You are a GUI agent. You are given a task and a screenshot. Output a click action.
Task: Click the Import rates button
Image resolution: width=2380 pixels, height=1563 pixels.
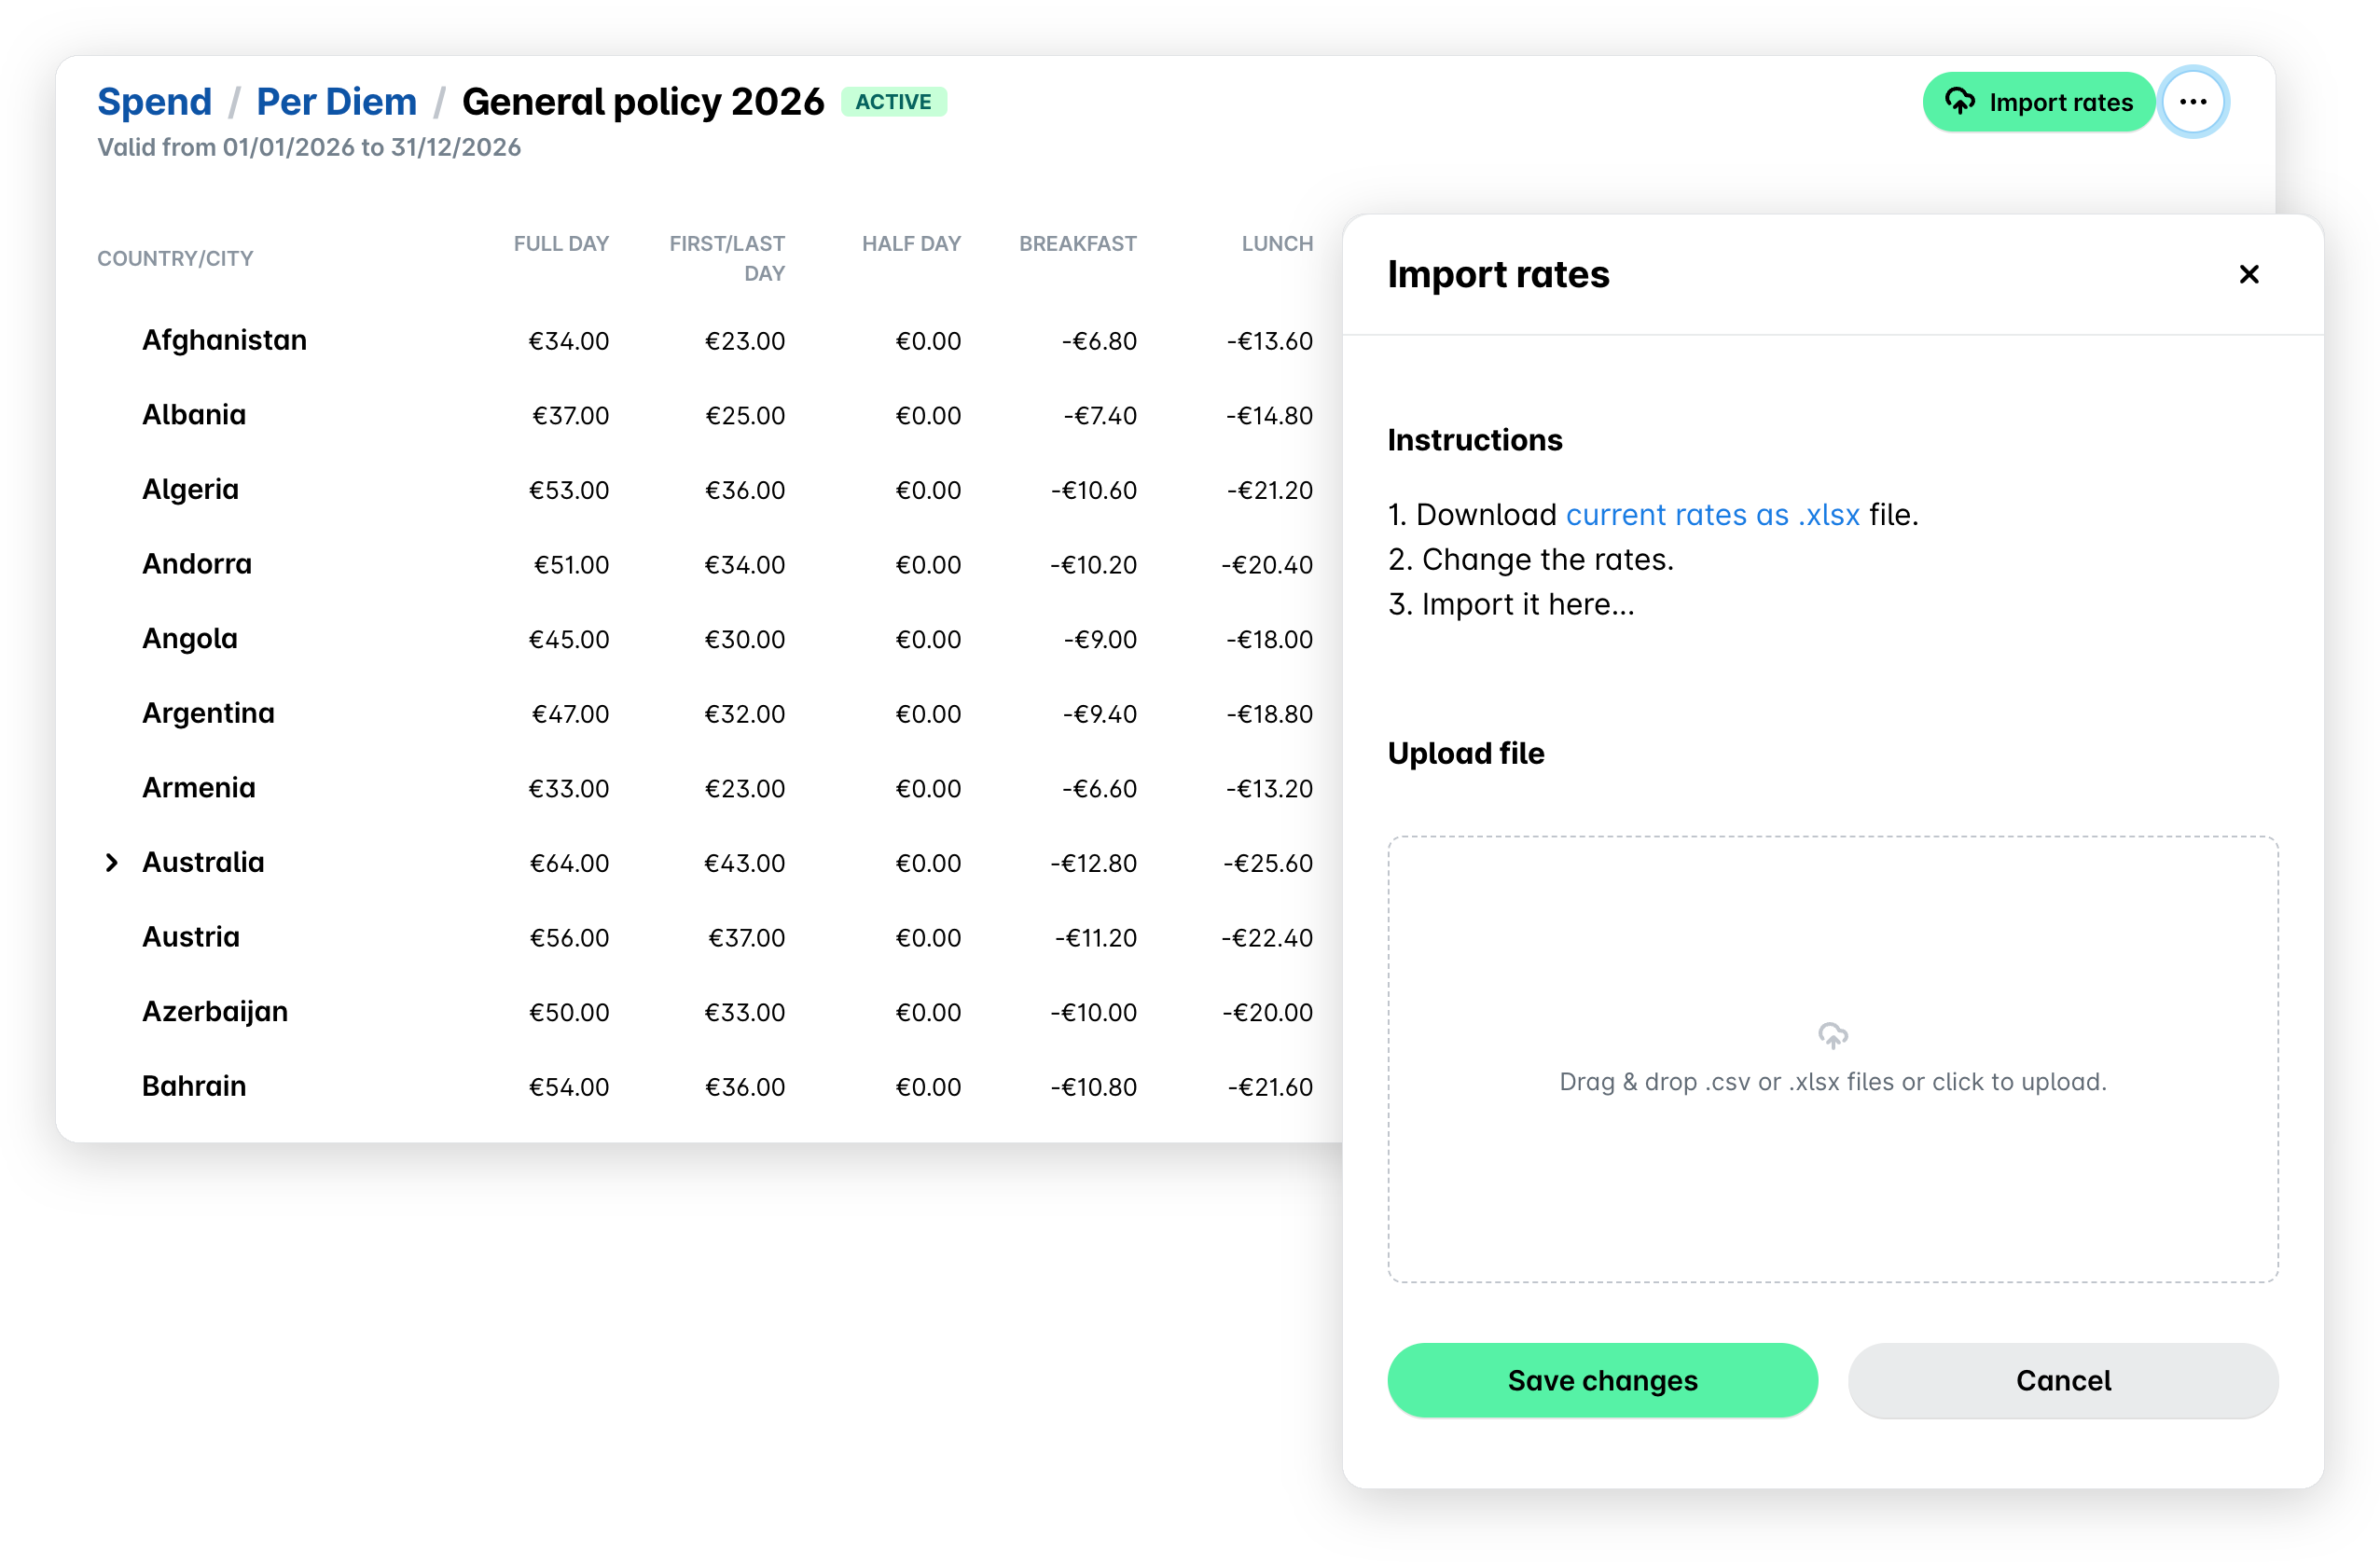(2037, 102)
